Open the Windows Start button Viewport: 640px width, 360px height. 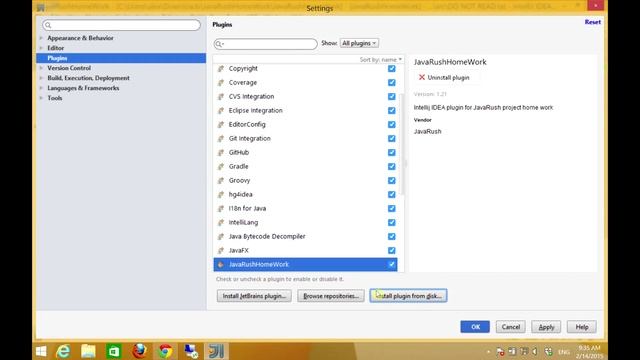pos(41,351)
